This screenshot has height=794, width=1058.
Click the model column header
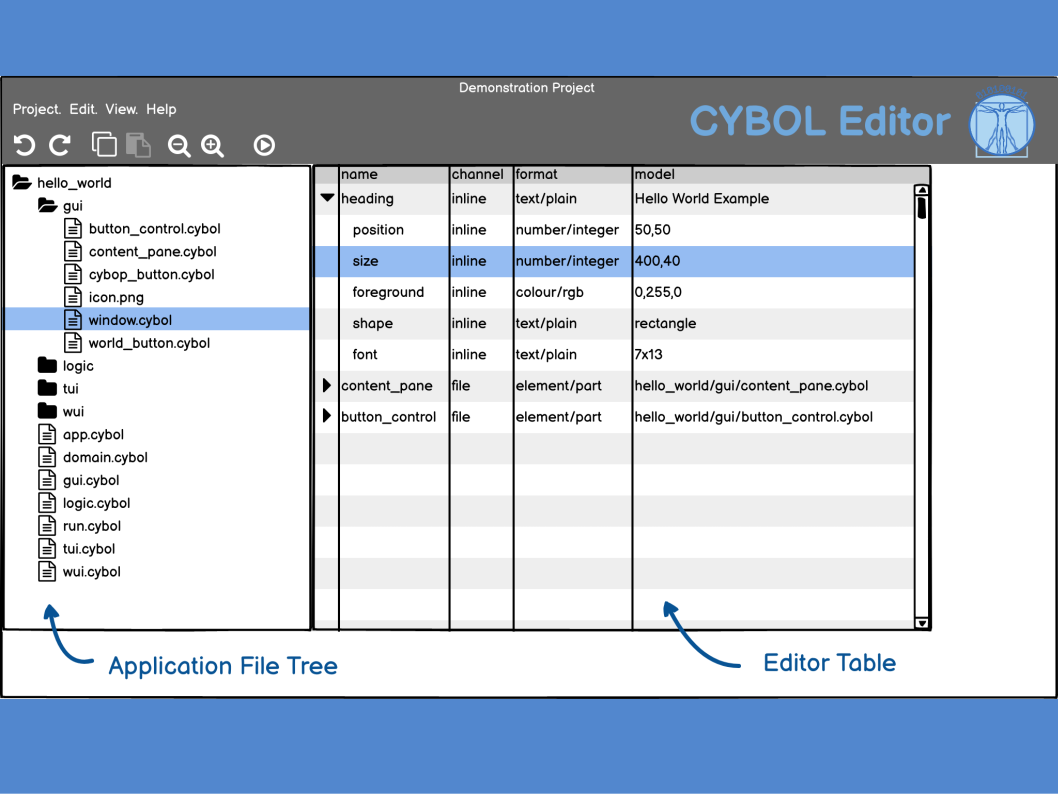[x=655, y=174]
